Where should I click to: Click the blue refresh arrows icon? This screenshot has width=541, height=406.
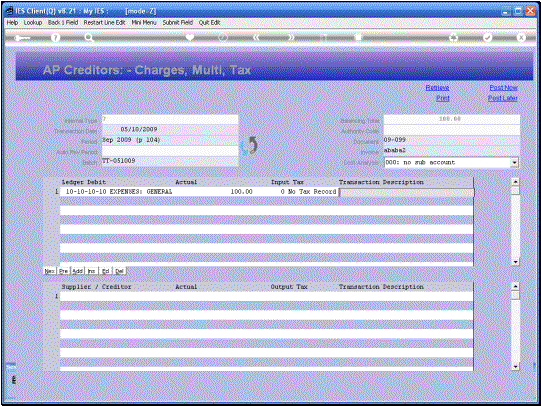point(249,146)
